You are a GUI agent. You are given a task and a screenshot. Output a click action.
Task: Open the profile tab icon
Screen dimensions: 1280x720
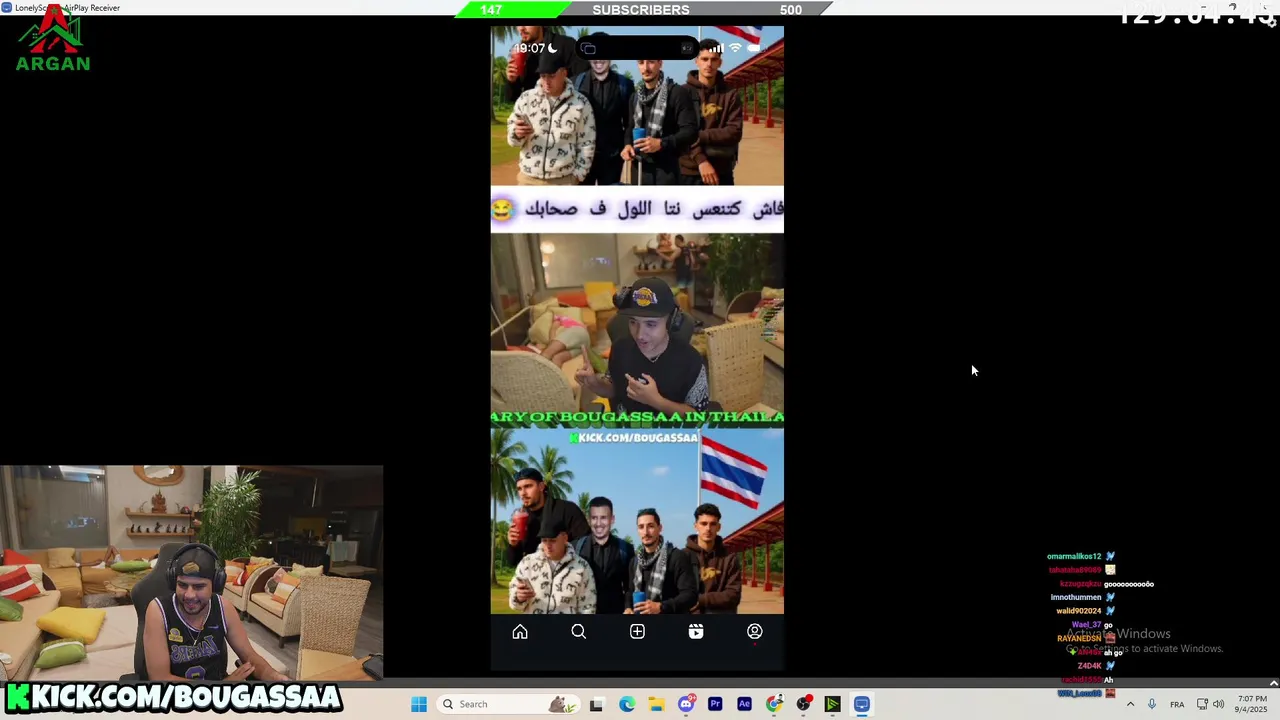[x=755, y=632]
